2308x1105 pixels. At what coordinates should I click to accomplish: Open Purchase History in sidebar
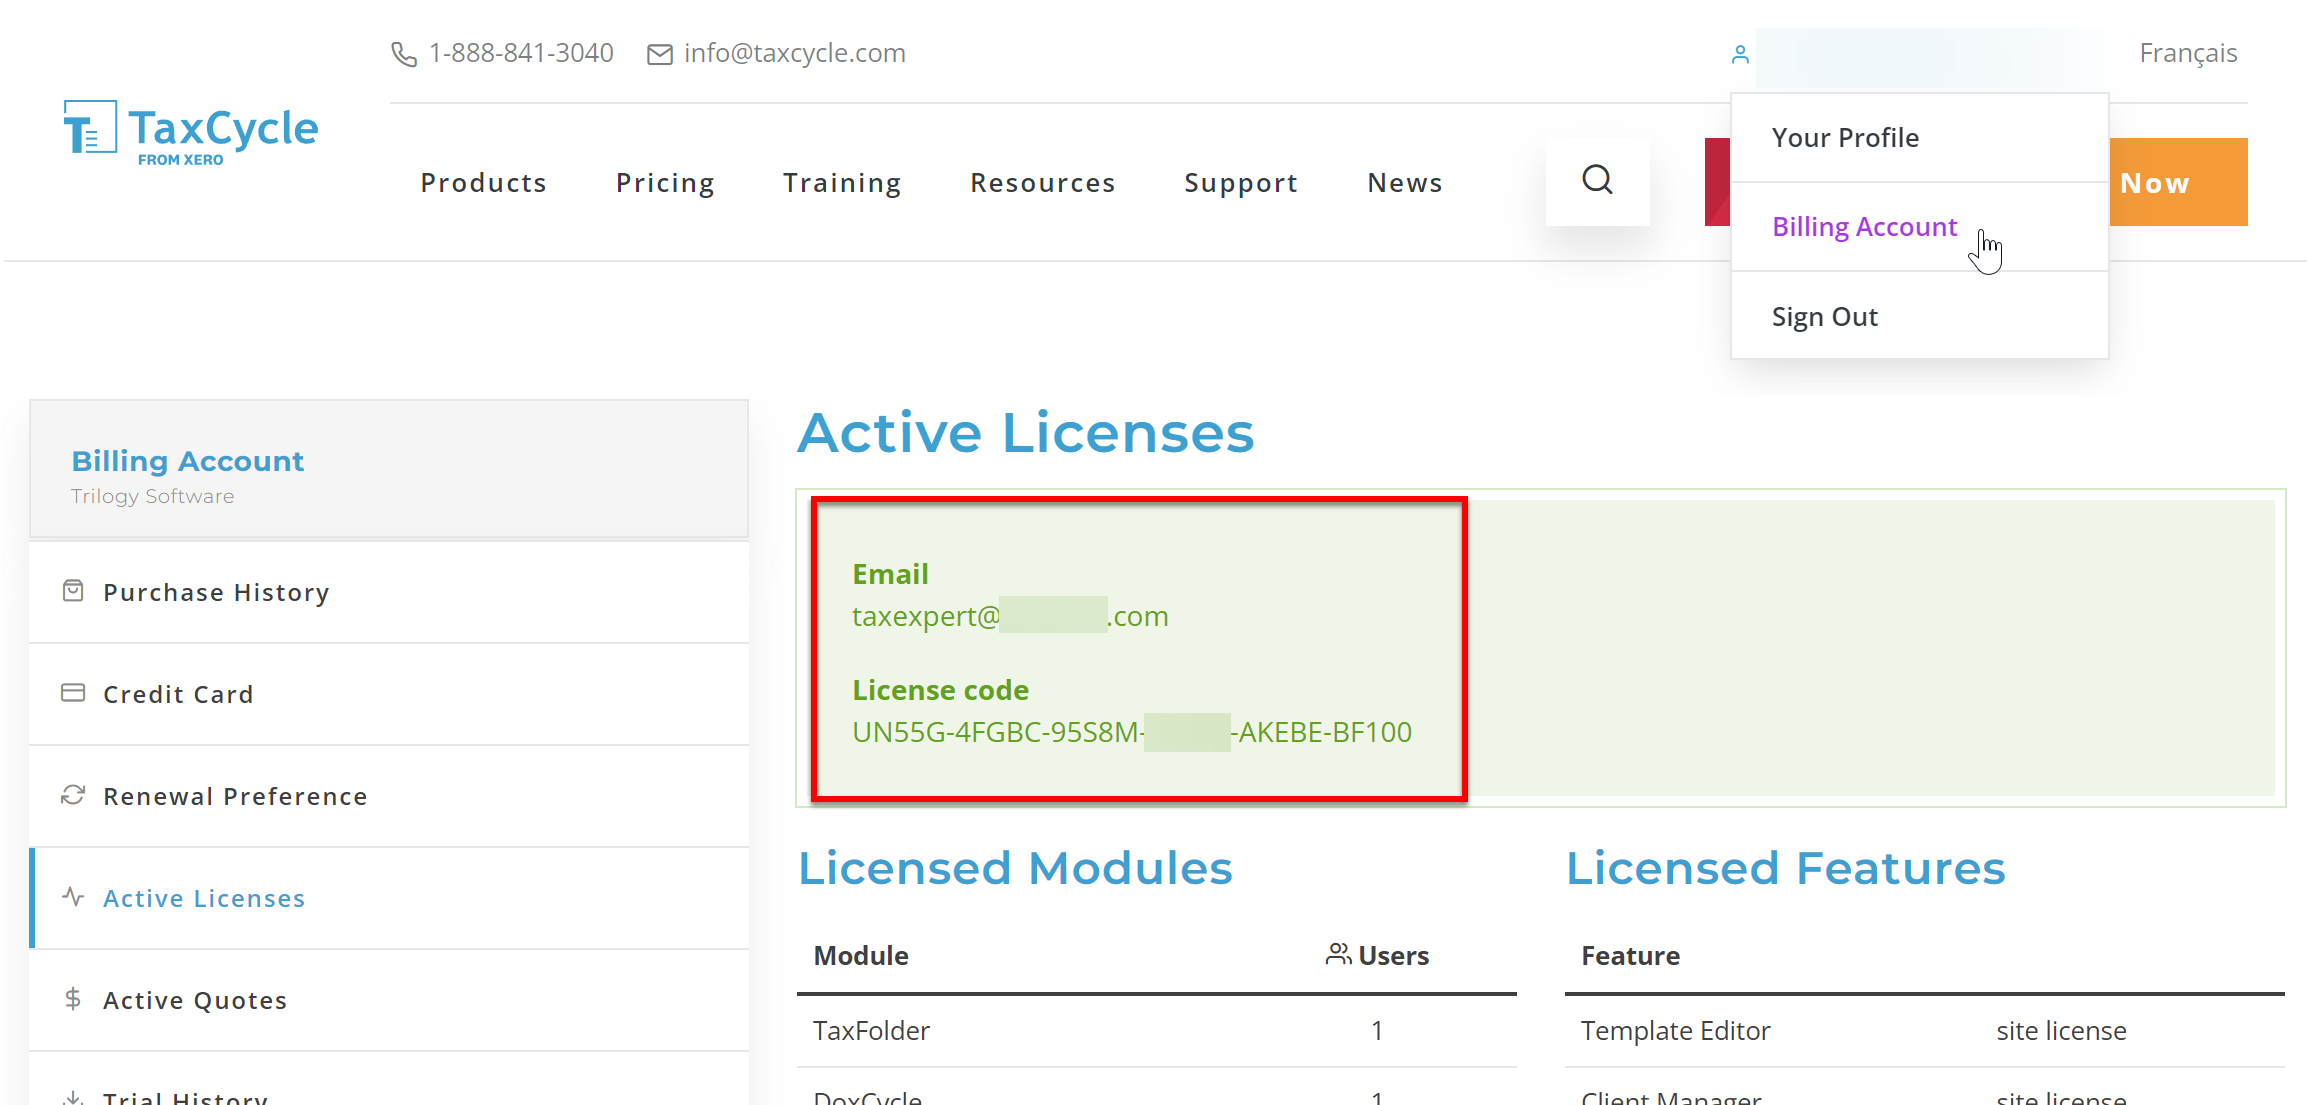click(x=389, y=592)
